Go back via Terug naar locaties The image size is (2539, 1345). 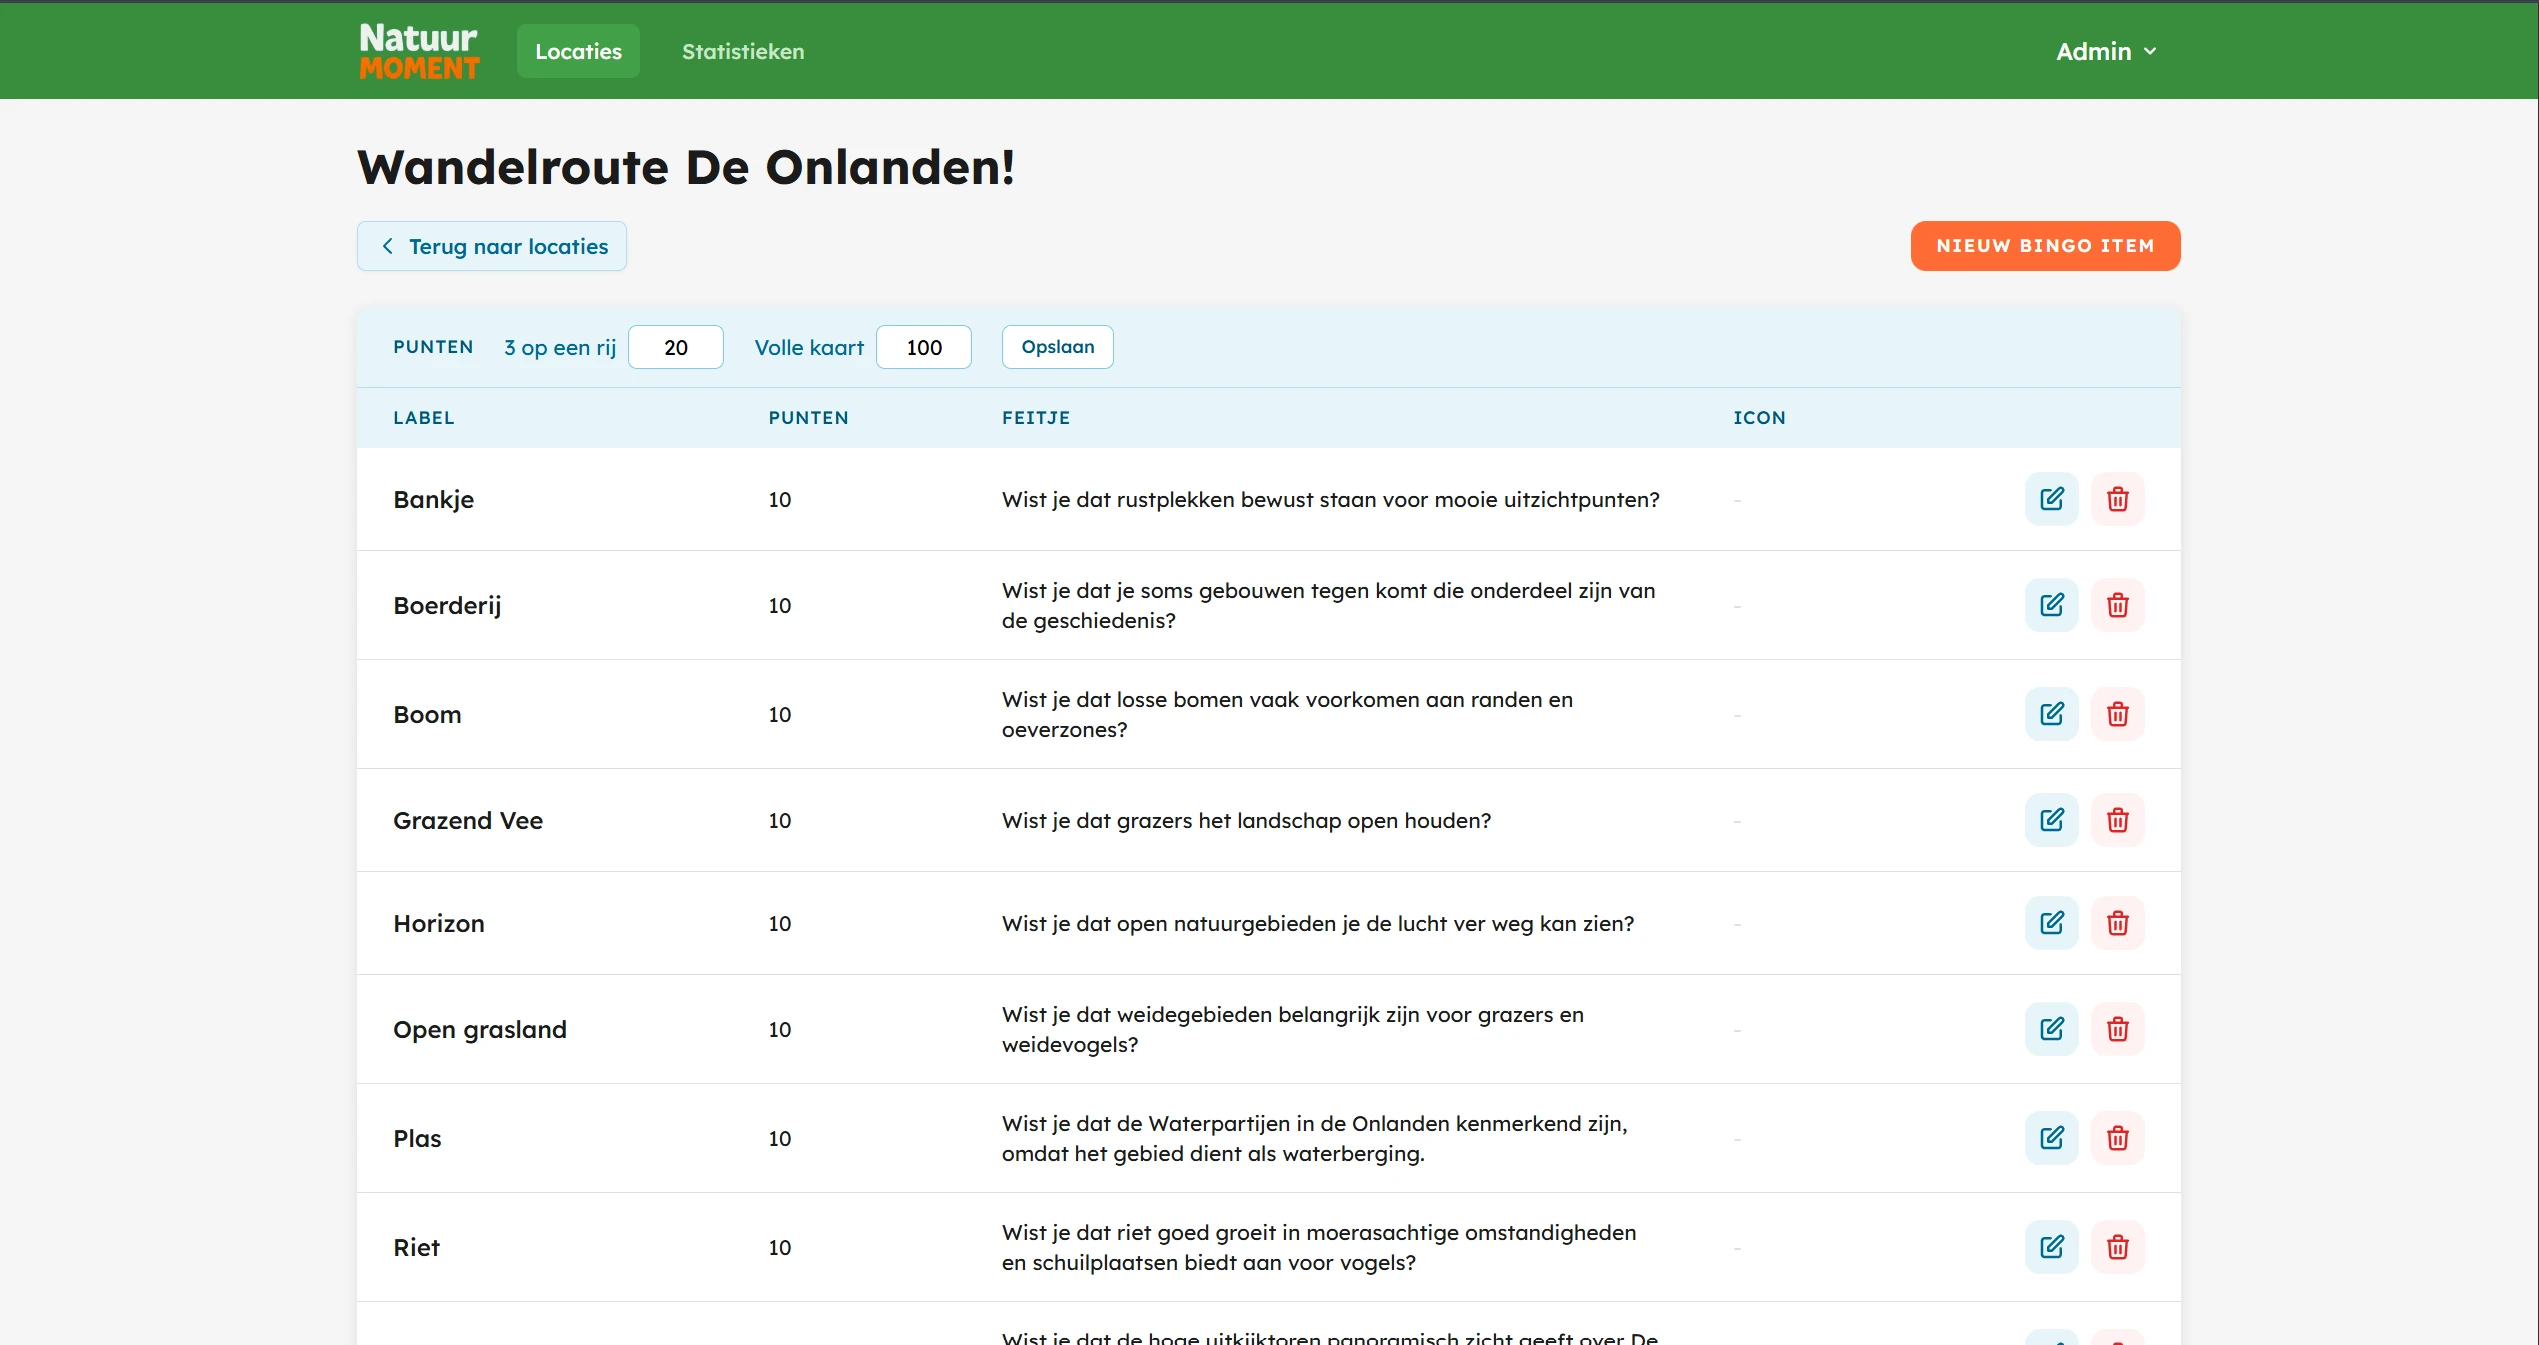(x=491, y=246)
